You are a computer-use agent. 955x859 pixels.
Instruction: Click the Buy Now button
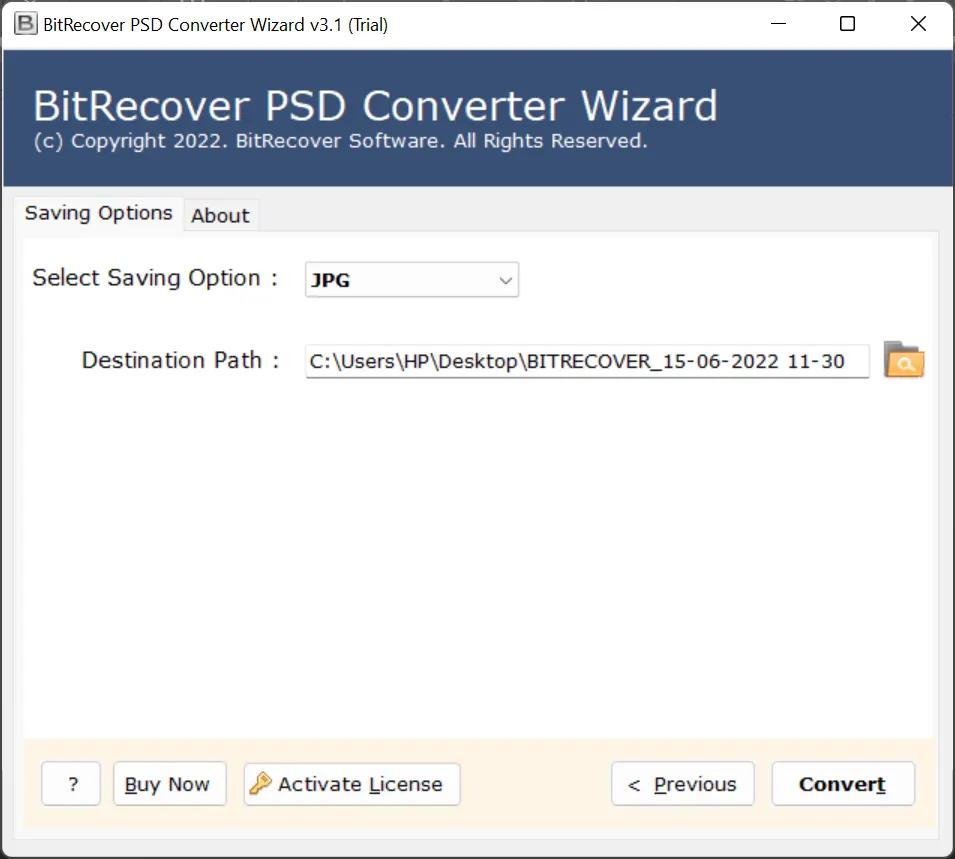(x=169, y=785)
